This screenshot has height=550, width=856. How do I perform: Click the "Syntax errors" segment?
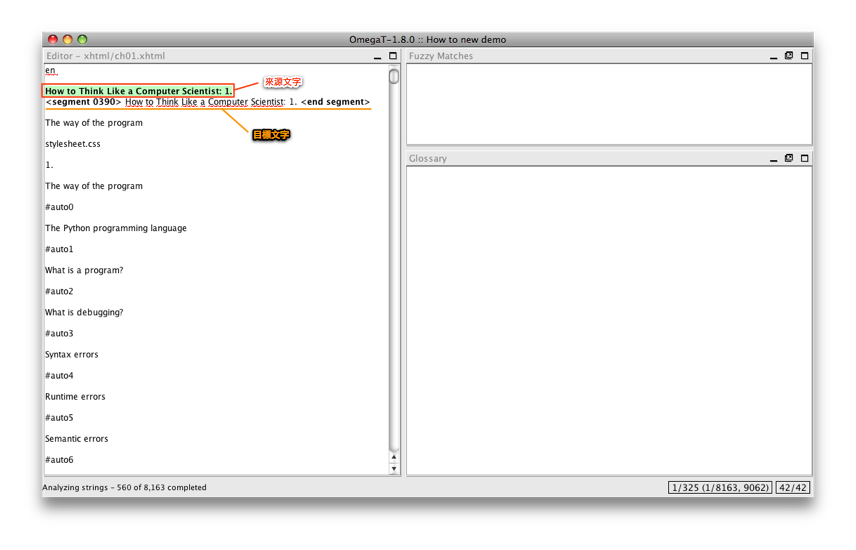coord(72,354)
